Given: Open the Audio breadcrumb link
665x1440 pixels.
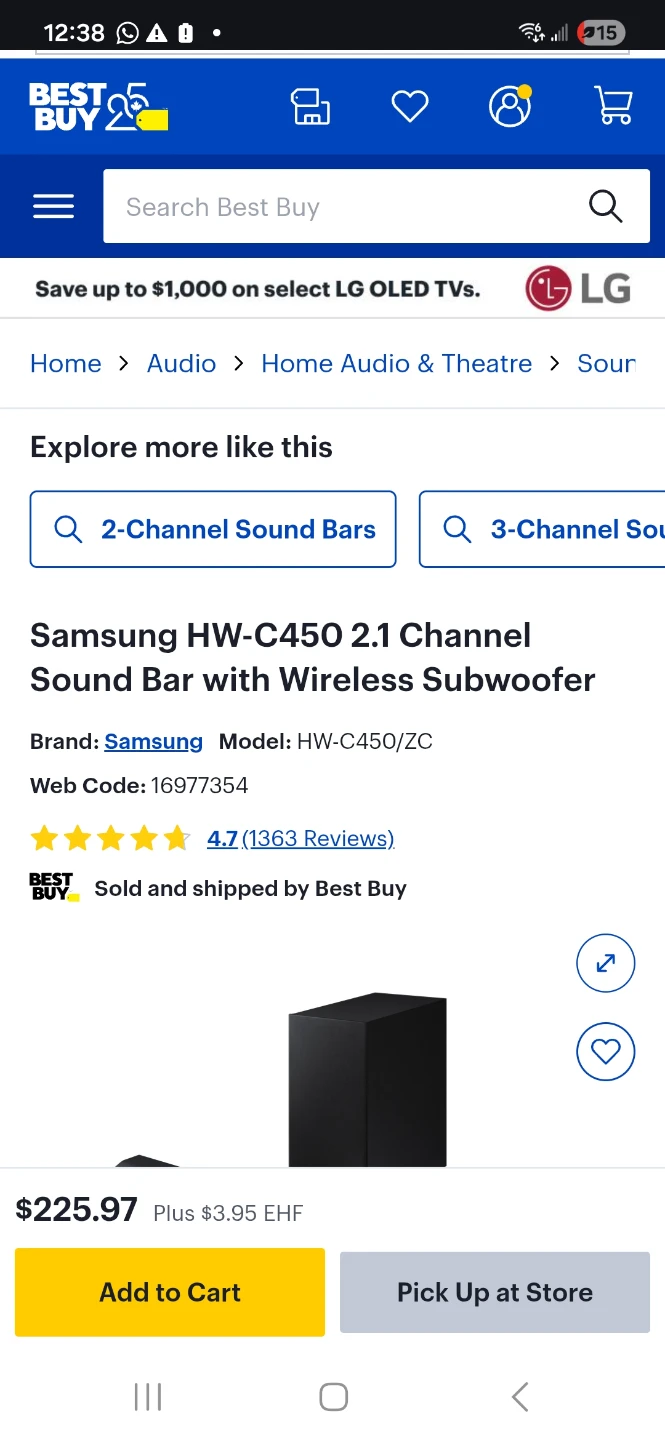Looking at the screenshot, I should [x=181, y=363].
